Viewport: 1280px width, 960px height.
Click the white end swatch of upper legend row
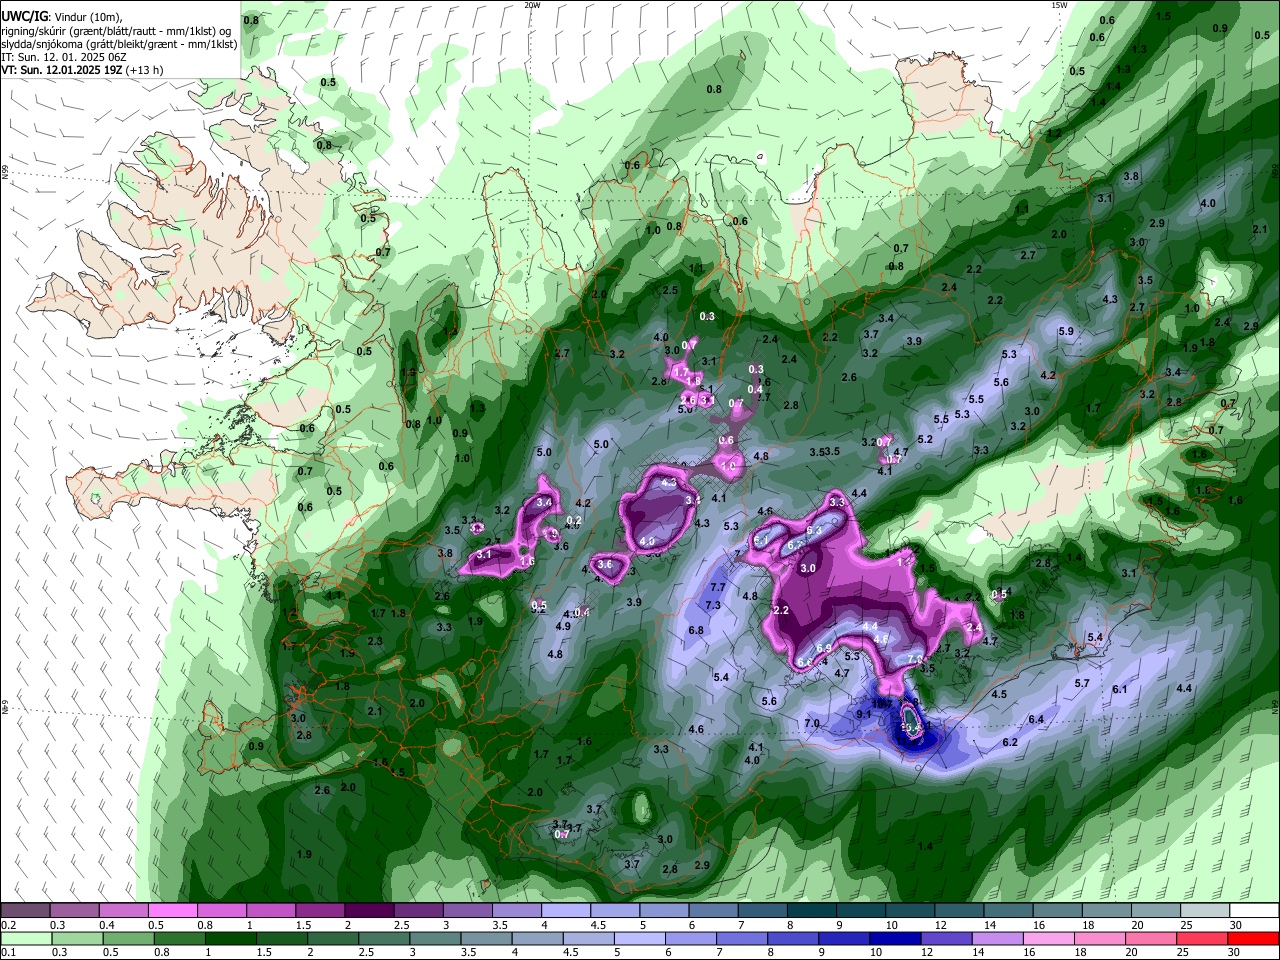(x=1254, y=911)
